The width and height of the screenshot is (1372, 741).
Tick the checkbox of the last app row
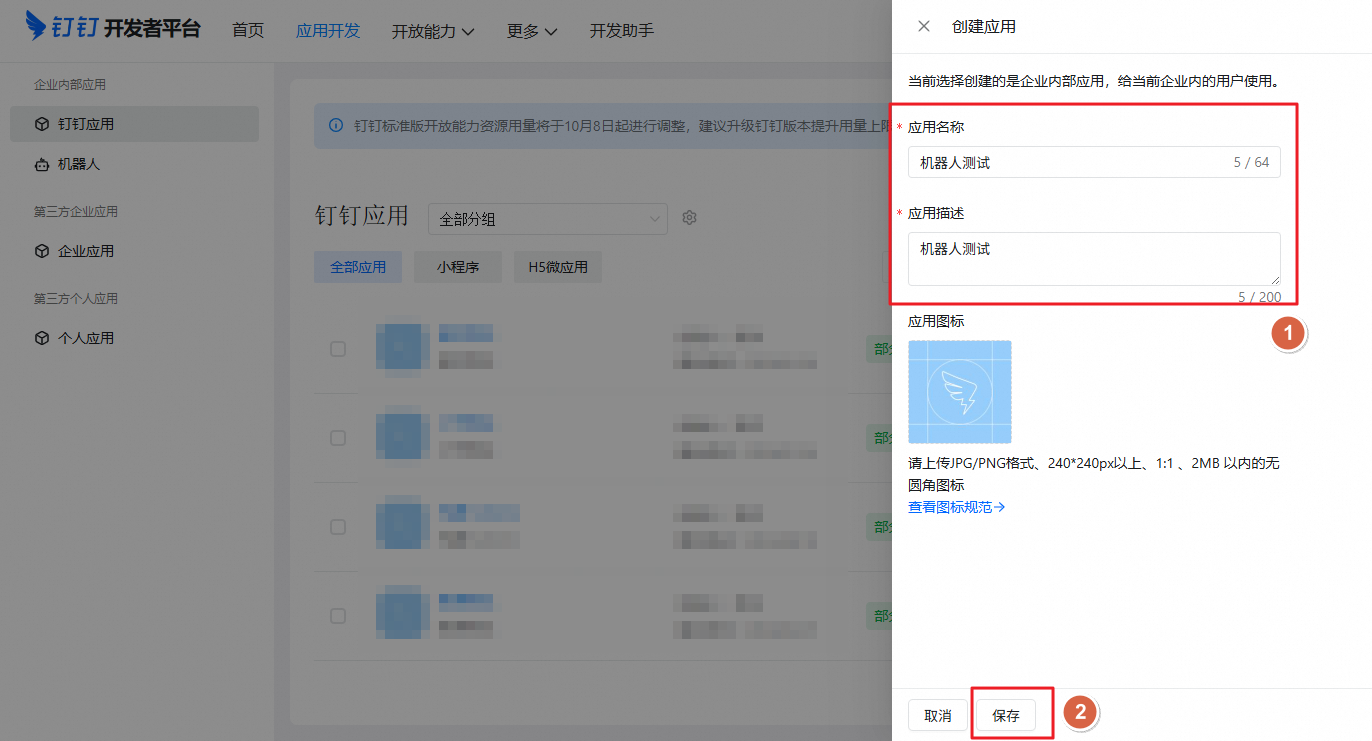coord(337,614)
